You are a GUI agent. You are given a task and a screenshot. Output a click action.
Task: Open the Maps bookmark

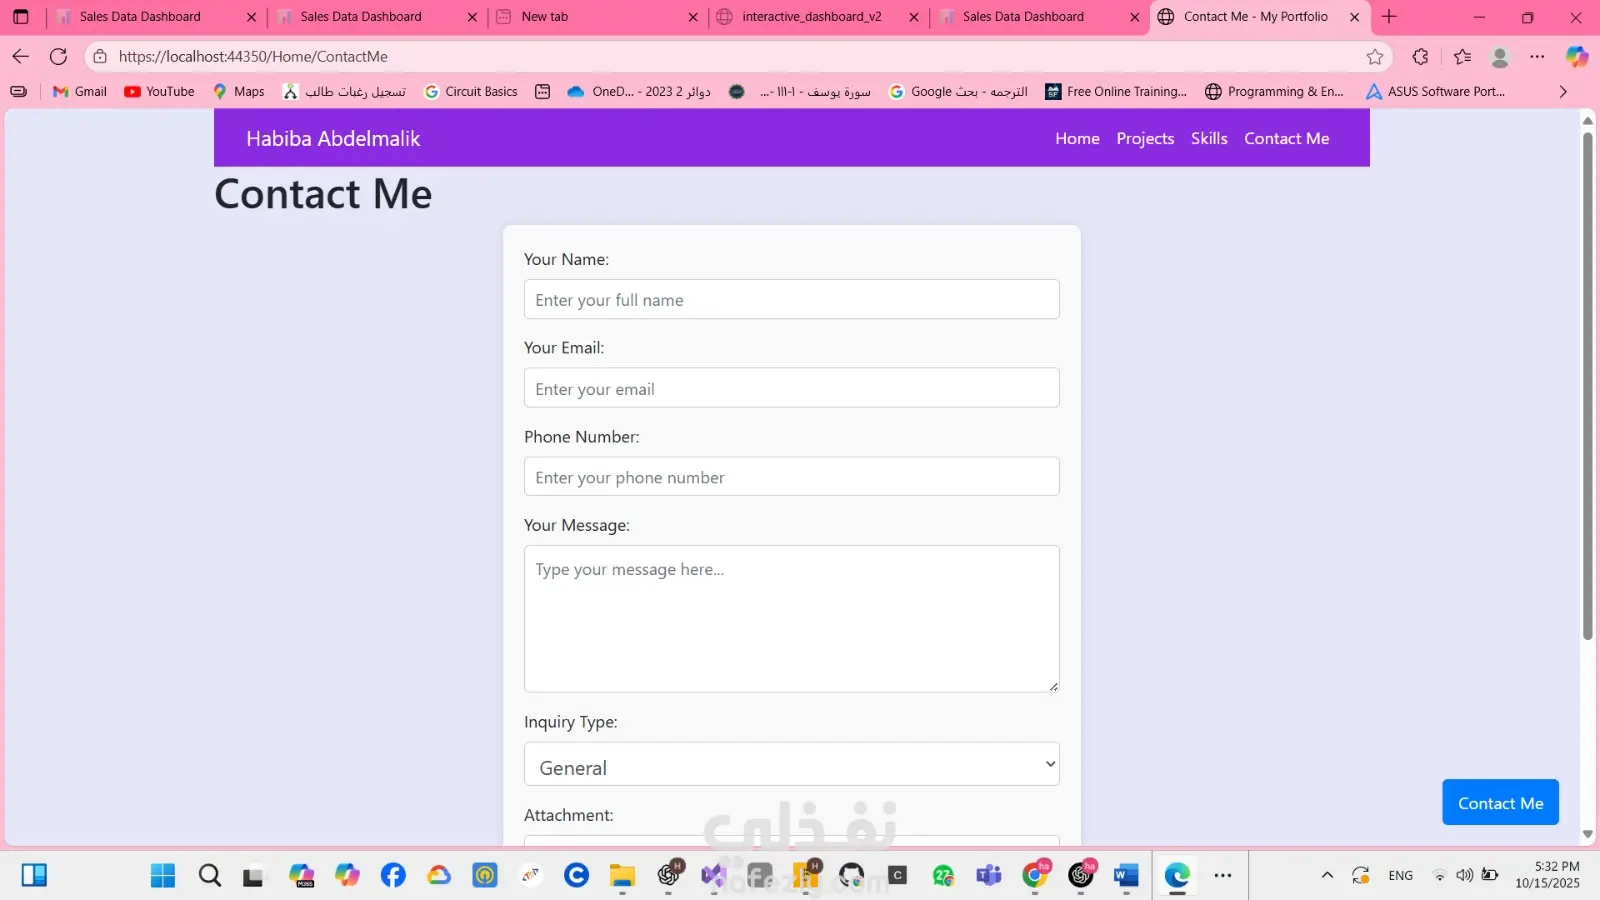239,92
